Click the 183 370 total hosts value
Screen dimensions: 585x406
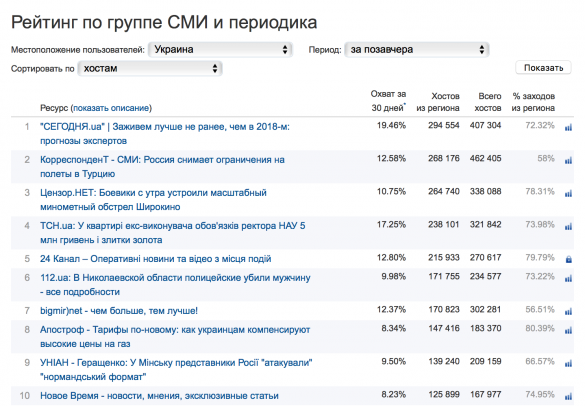point(485,328)
